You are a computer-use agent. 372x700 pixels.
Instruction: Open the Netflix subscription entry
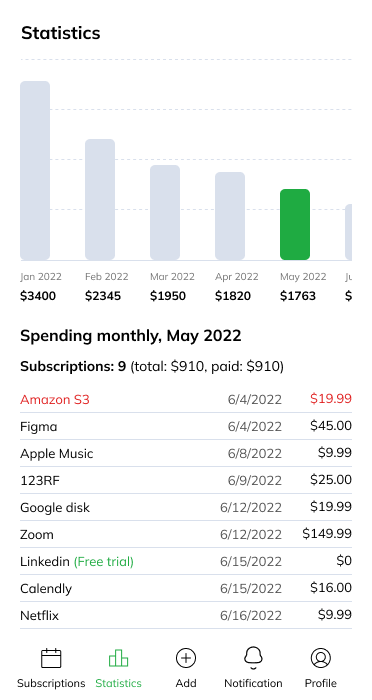click(x=186, y=615)
